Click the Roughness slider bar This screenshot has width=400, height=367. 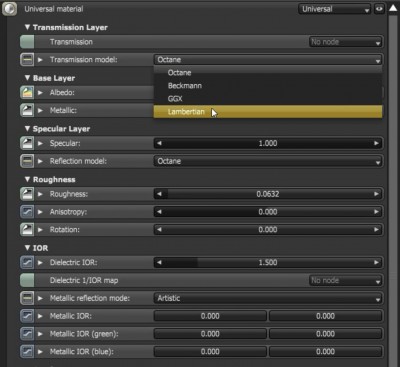tap(268, 194)
